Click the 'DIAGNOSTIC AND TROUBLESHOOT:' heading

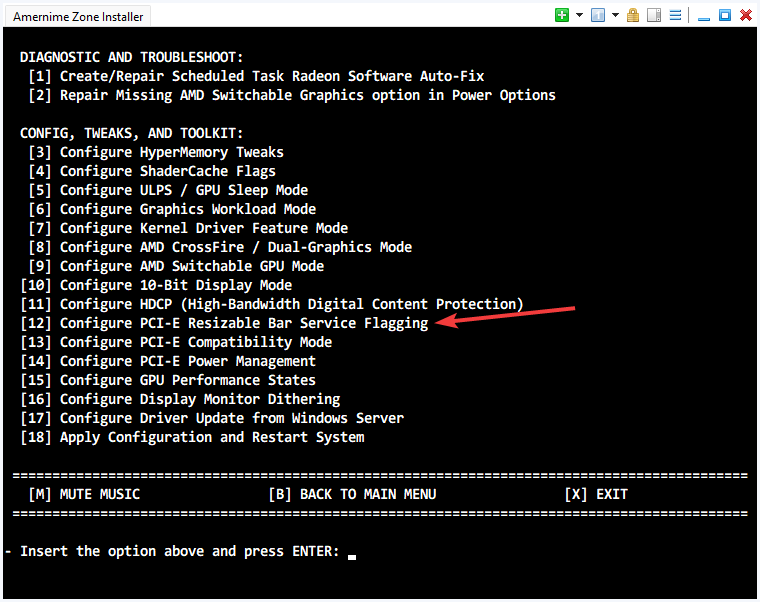coord(131,57)
